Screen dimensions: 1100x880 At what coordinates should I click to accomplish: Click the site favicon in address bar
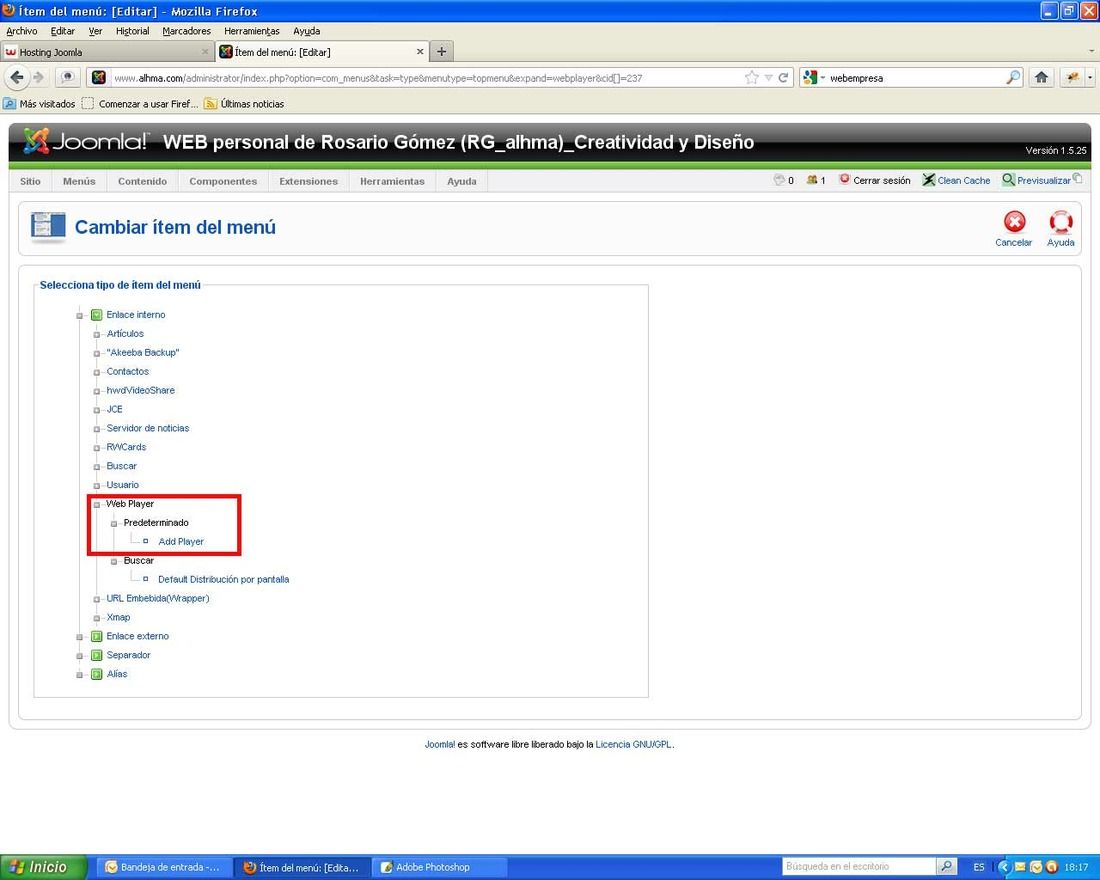99,78
